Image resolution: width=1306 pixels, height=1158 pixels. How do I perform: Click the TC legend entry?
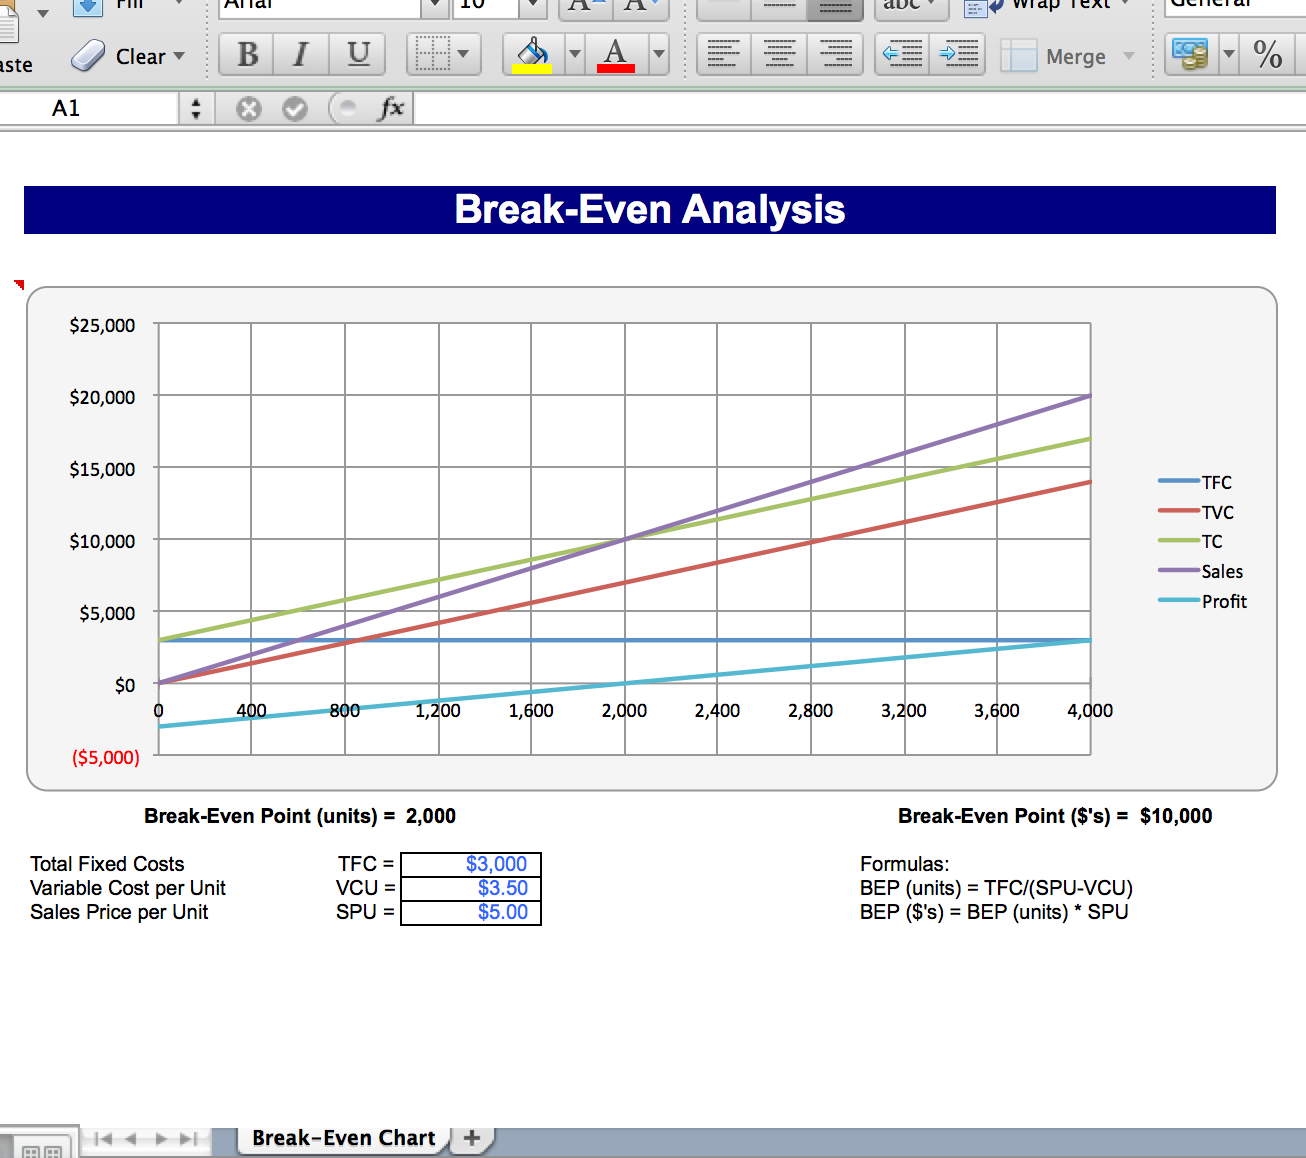pyautogui.click(x=1190, y=541)
